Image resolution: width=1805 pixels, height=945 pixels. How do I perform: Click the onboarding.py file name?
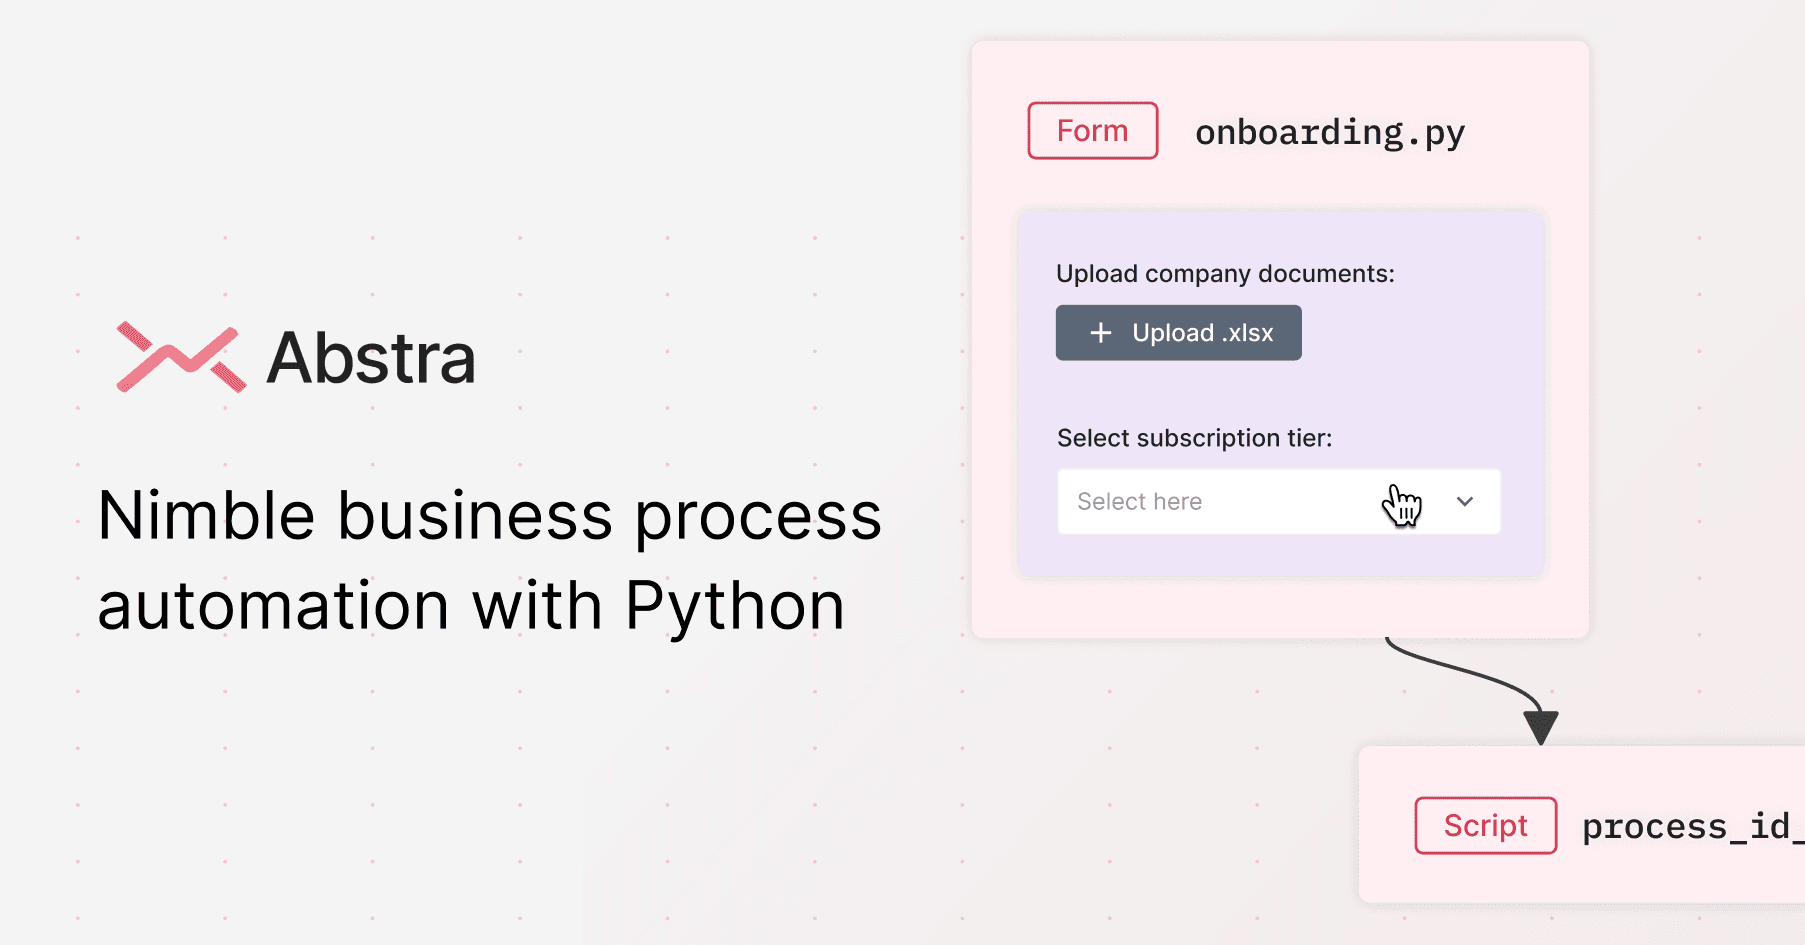click(1329, 132)
